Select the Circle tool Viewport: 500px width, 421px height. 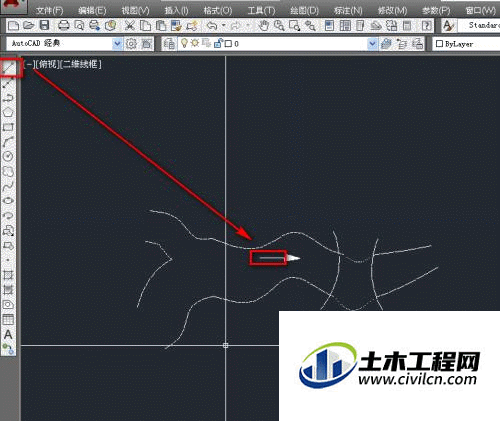(8, 156)
